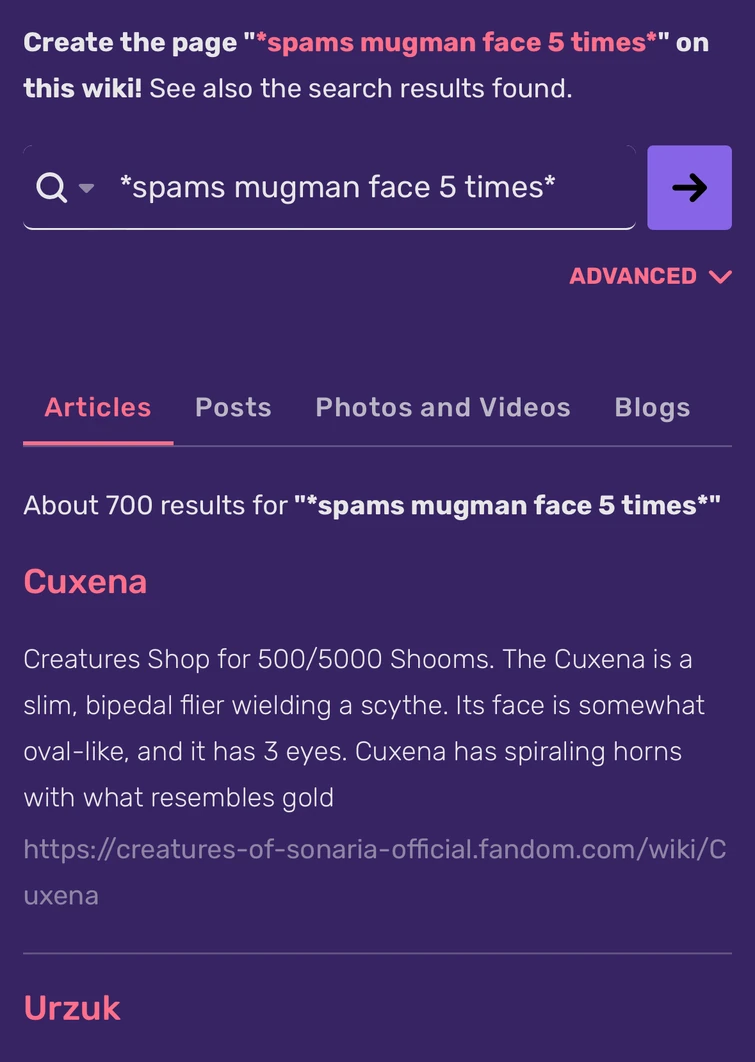Click the ADVANCED search options label
The image size is (755, 1062).
pyautogui.click(x=633, y=276)
